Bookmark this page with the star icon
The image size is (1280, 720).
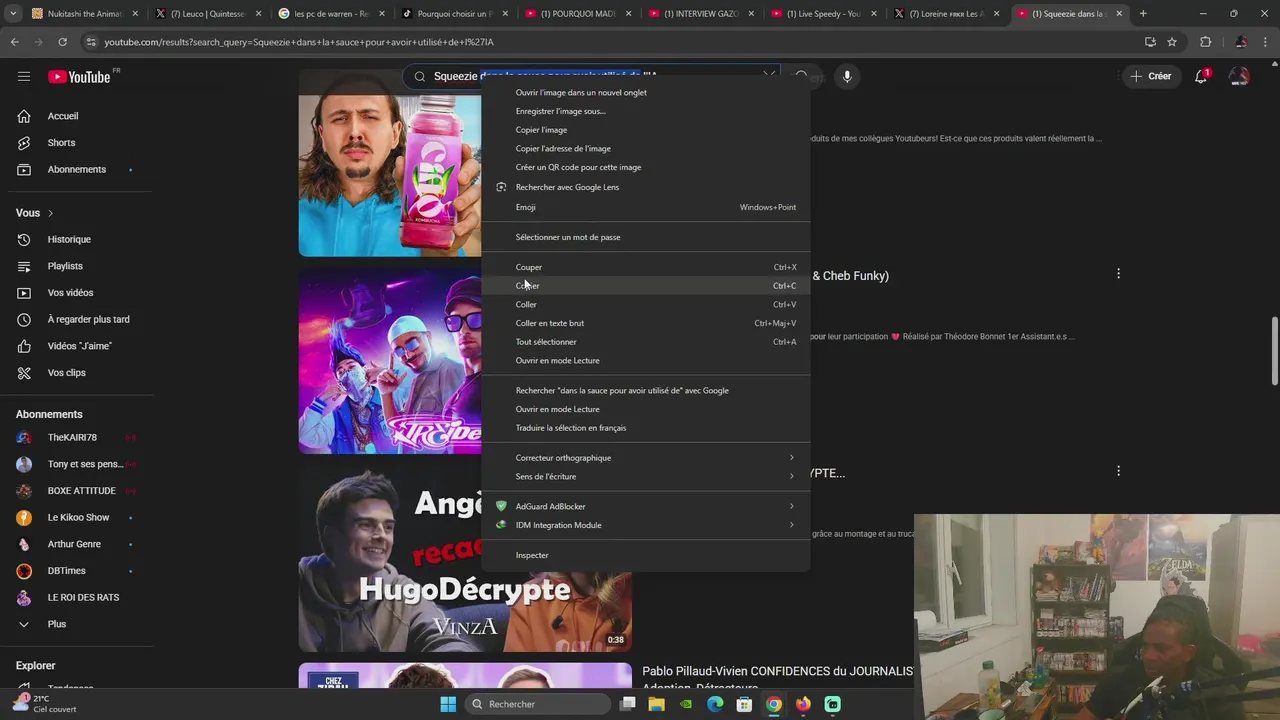[1172, 42]
